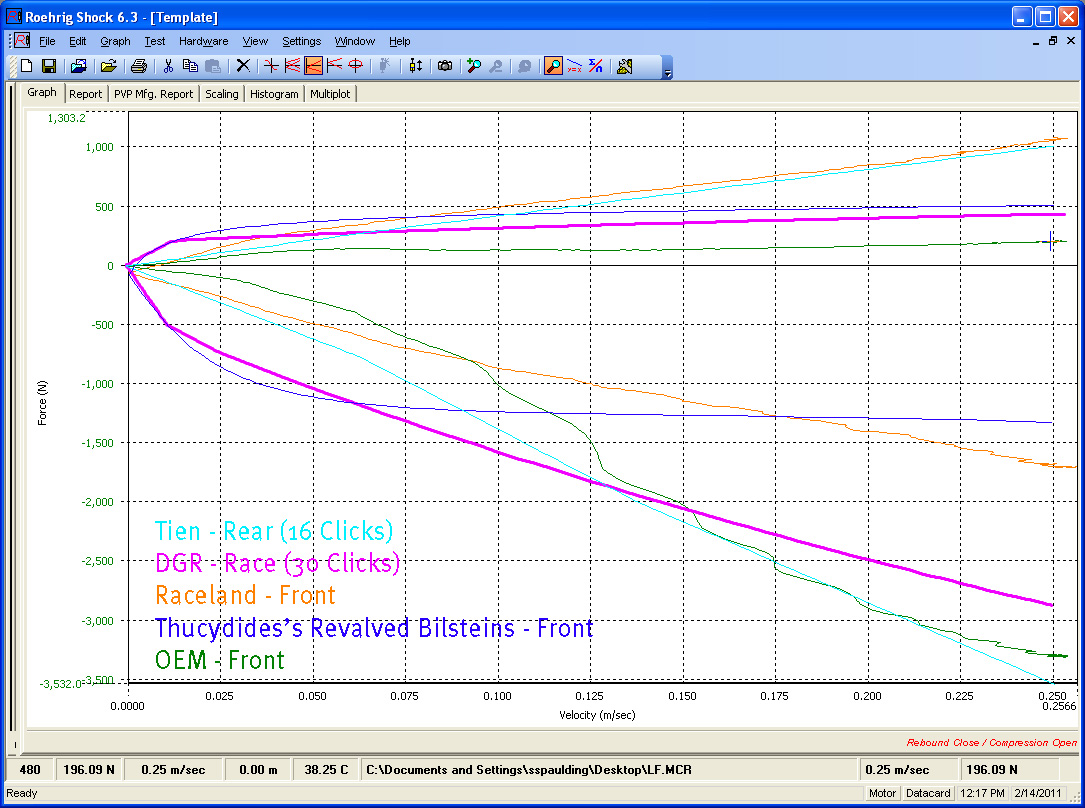Screen dimensions: 1085x808
Task: Click the open folder icon
Action: pyautogui.click(x=108, y=66)
